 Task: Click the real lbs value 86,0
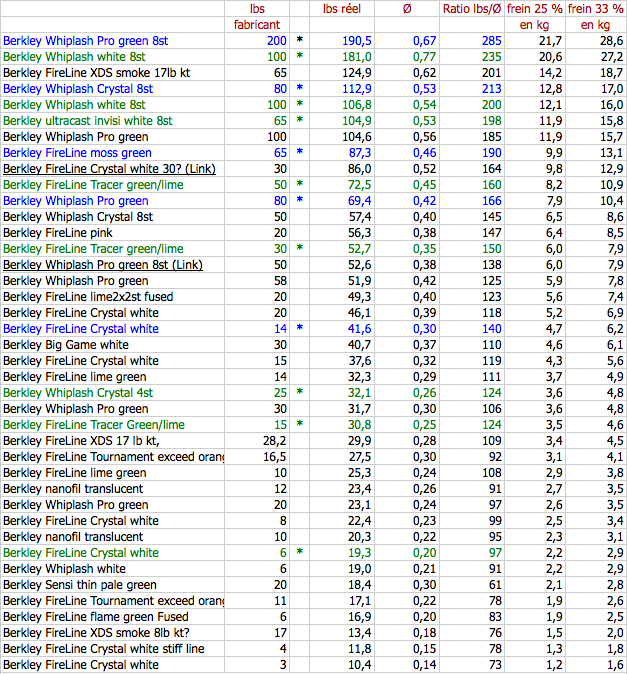coord(360,169)
